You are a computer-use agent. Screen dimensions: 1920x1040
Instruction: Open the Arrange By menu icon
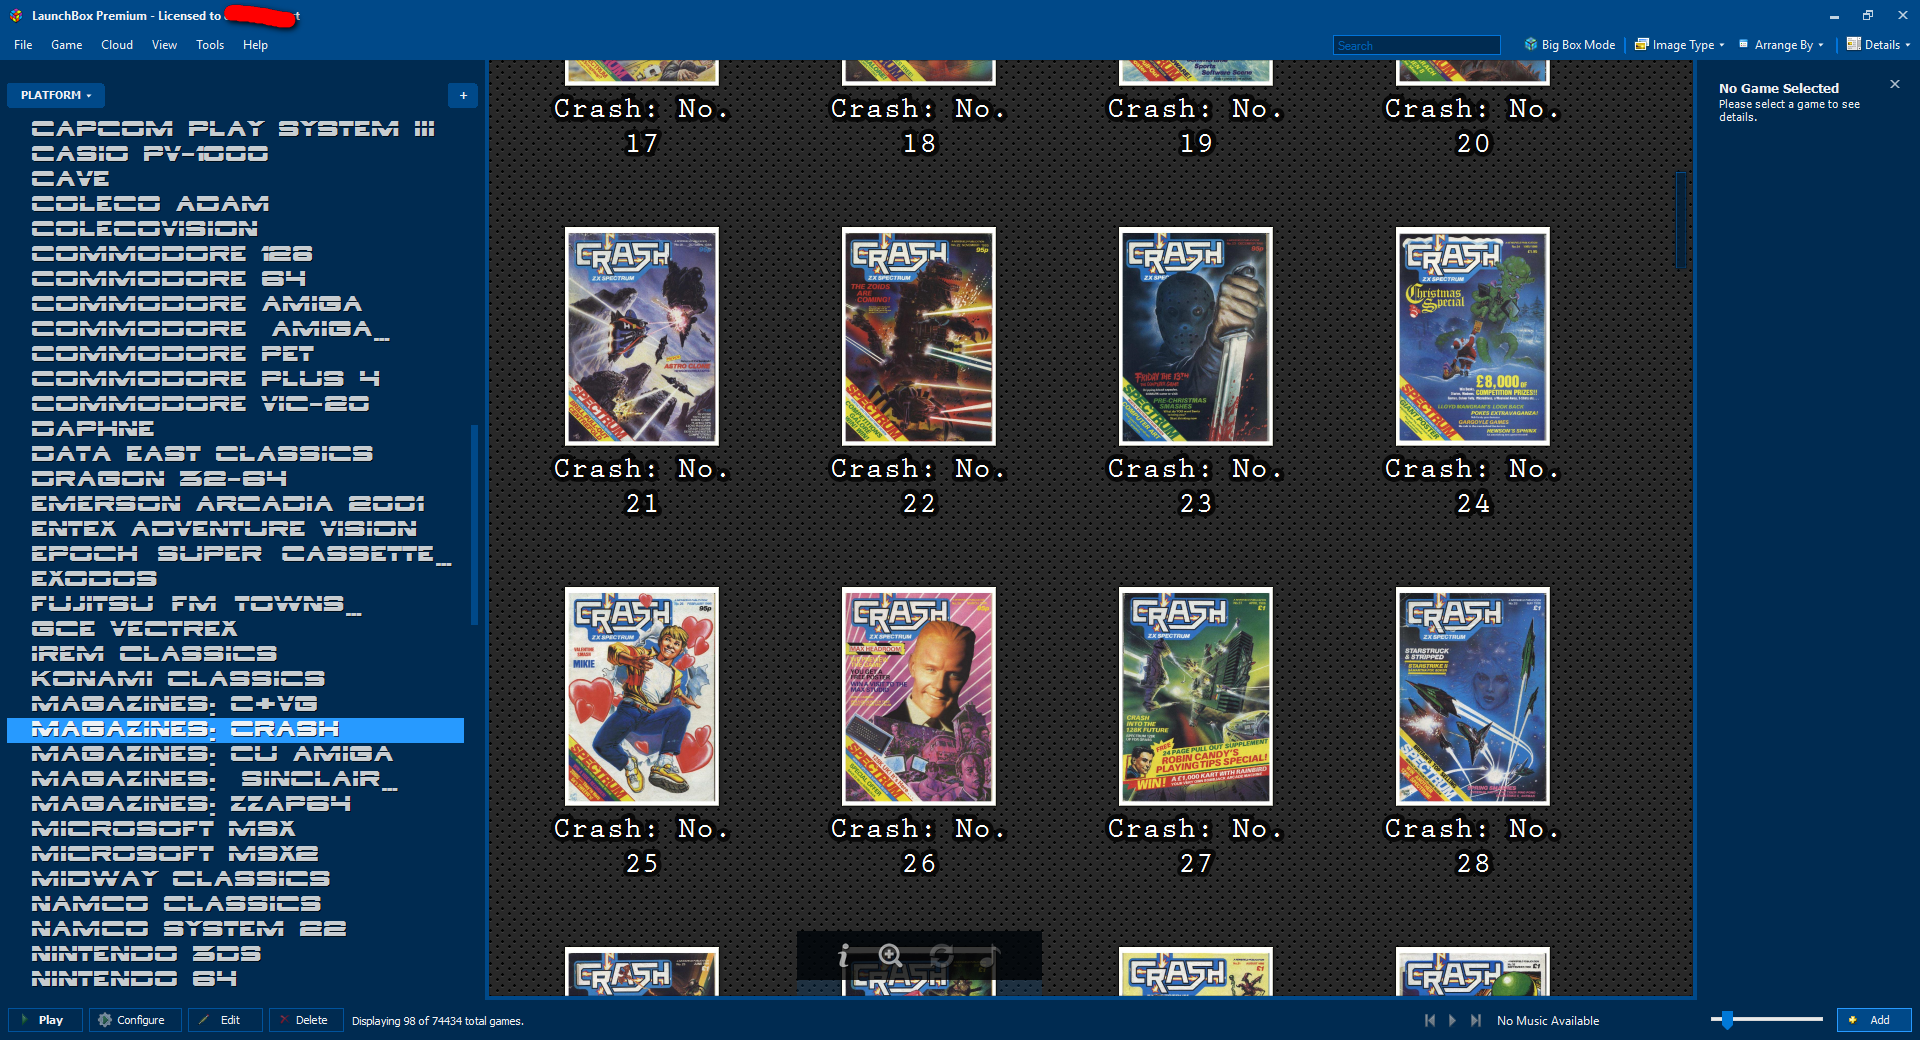pyautogui.click(x=1744, y=45)
